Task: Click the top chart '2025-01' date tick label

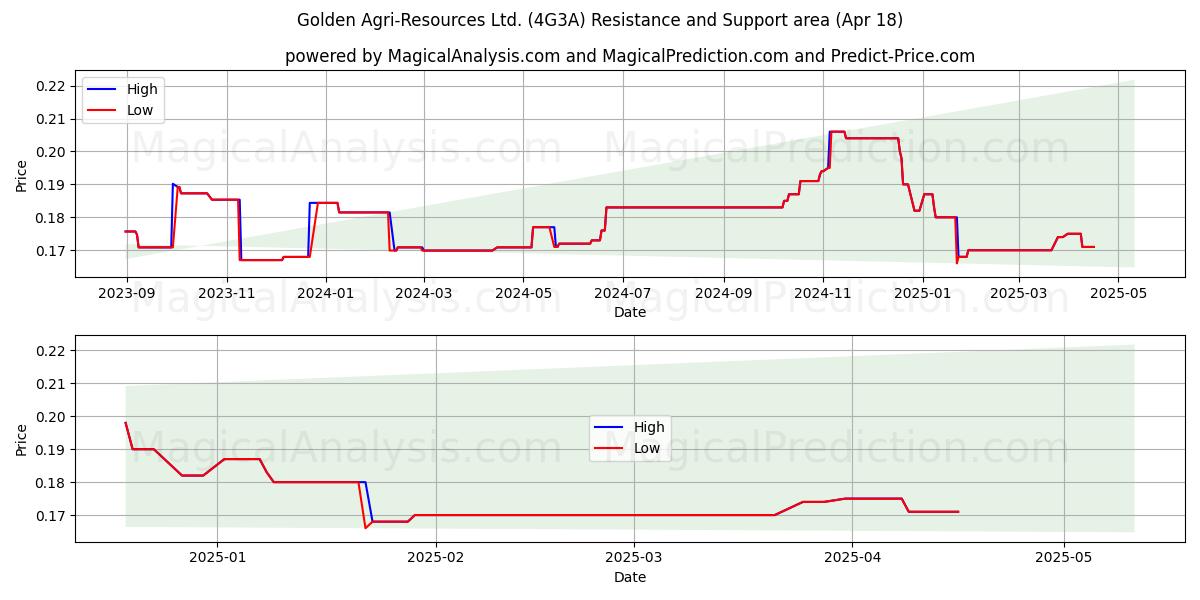Action: tap(923, 294)
